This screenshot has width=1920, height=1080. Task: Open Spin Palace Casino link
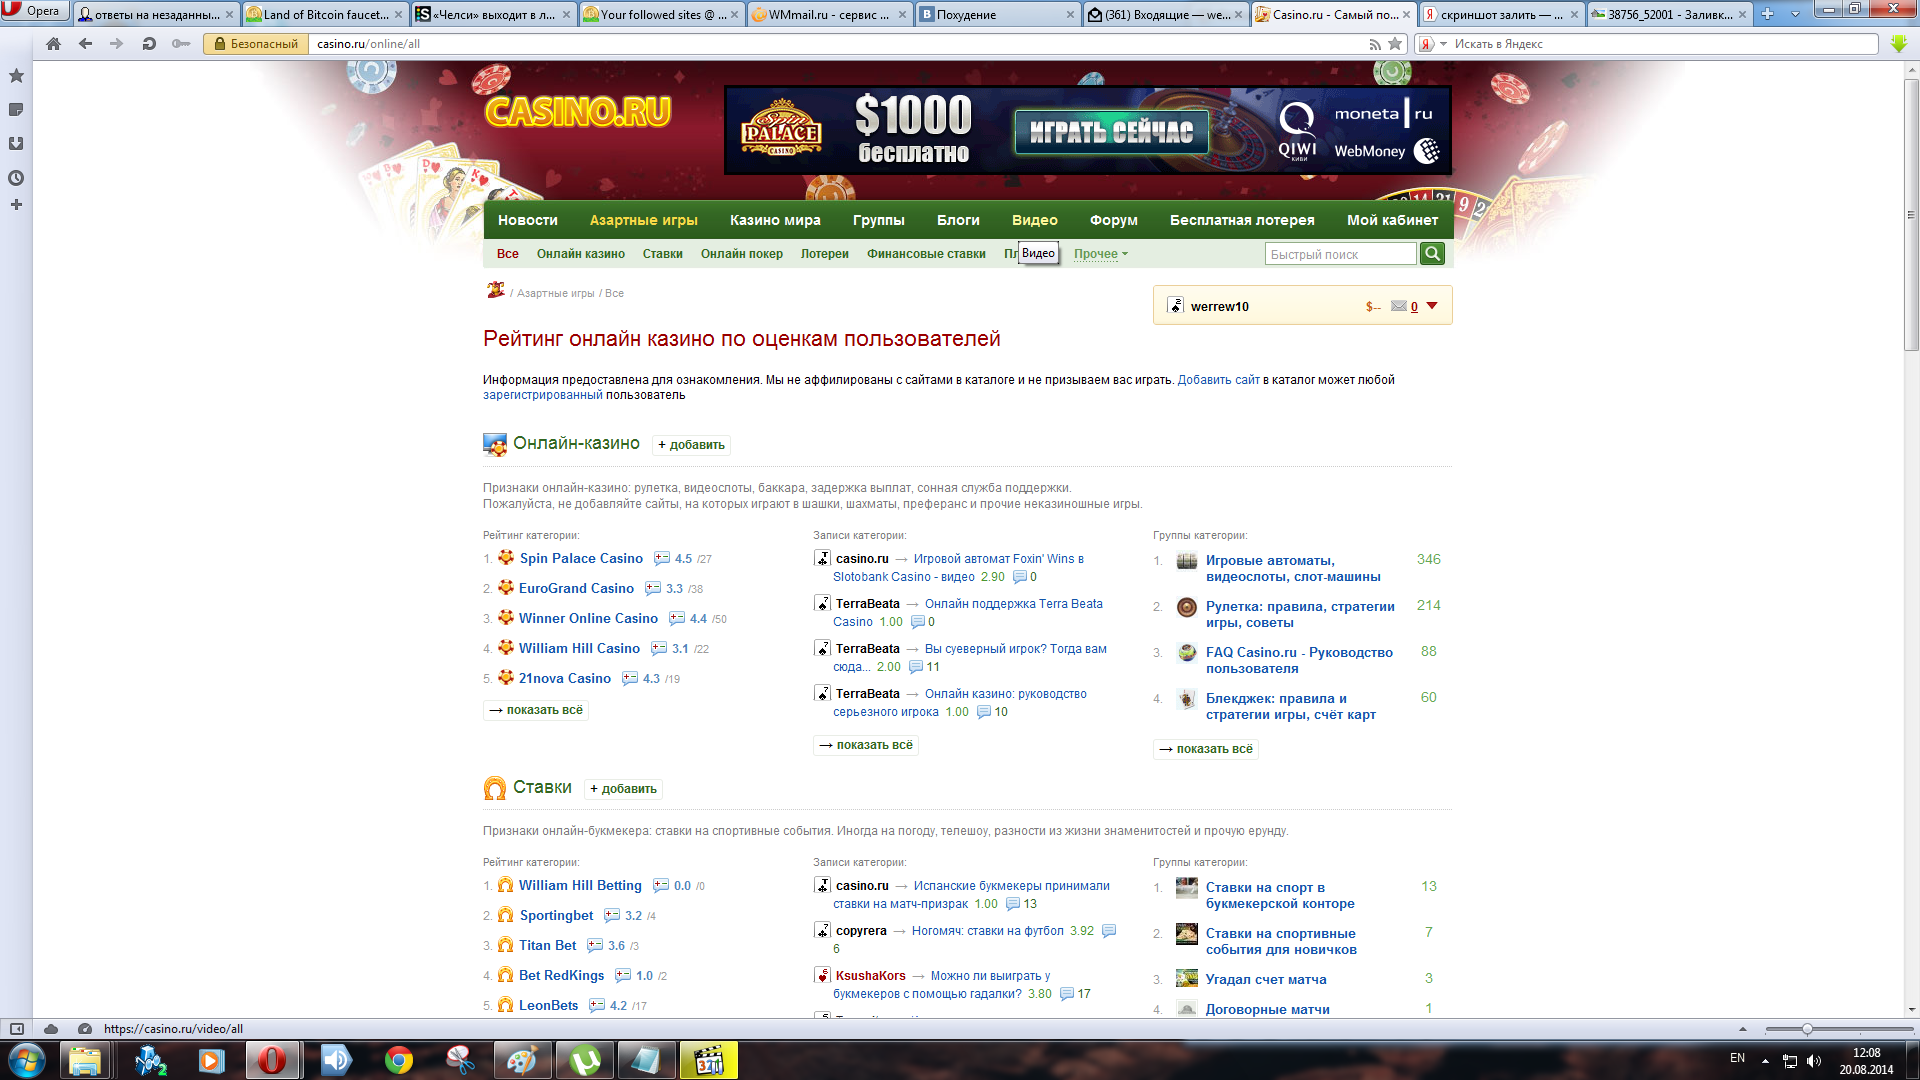(581, 559)
